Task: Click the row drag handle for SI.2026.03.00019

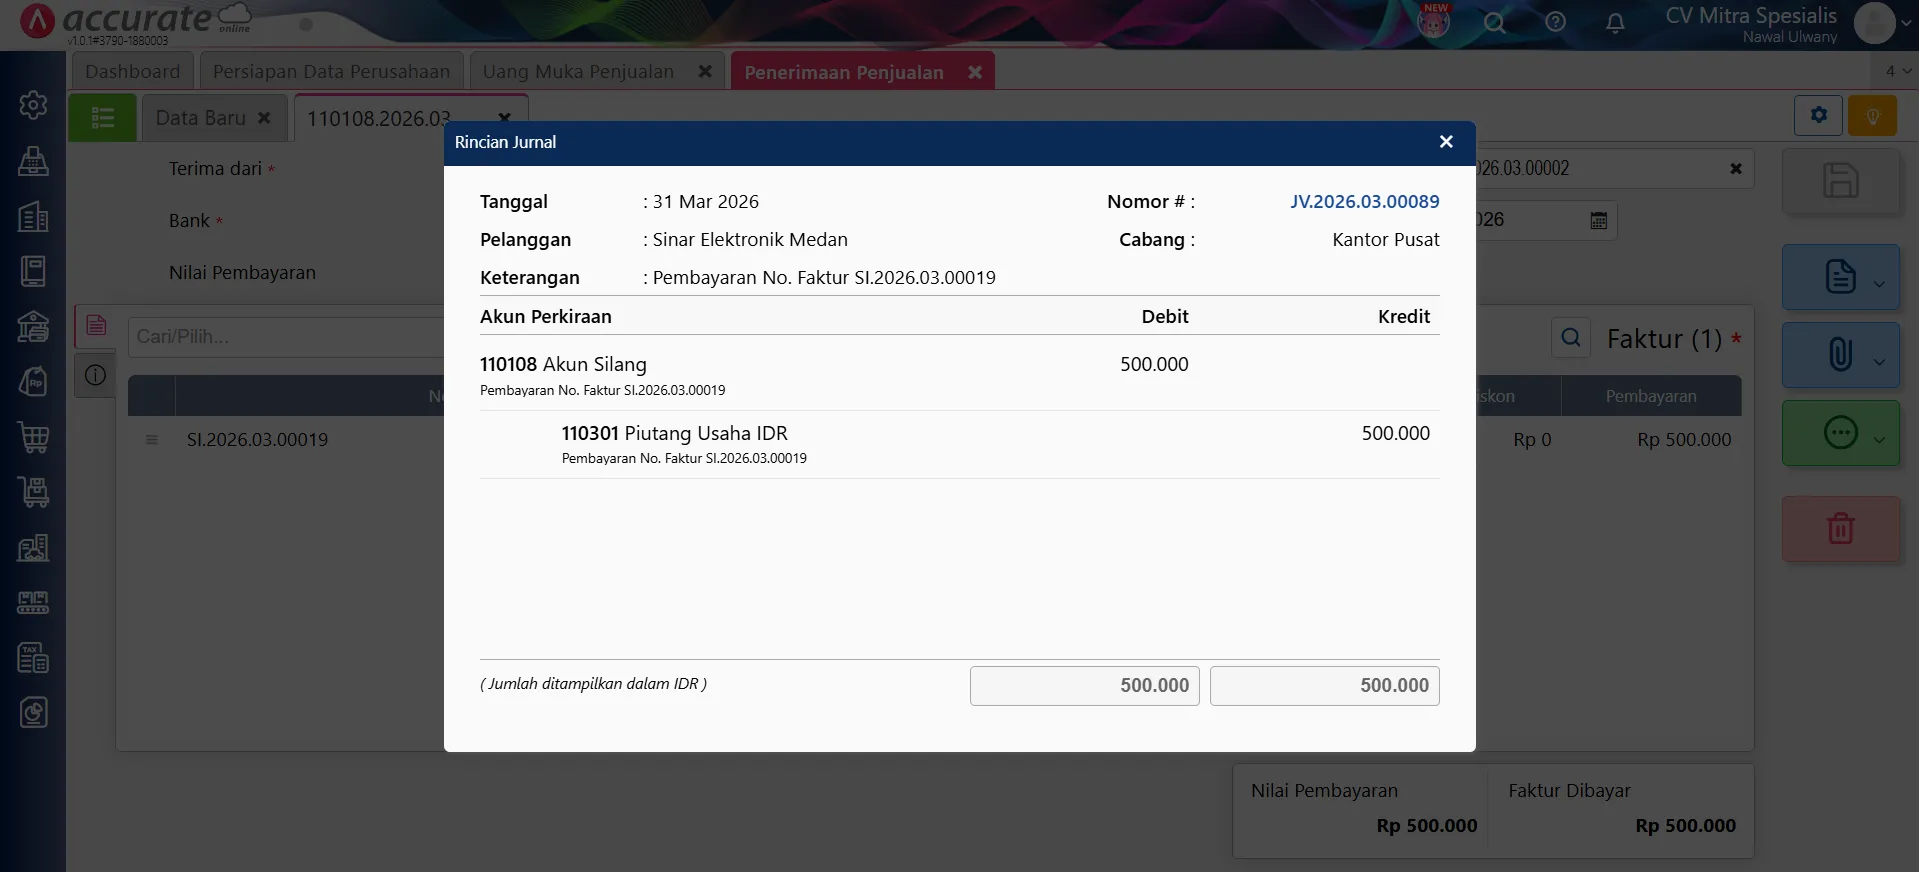Action: (151, 439)
